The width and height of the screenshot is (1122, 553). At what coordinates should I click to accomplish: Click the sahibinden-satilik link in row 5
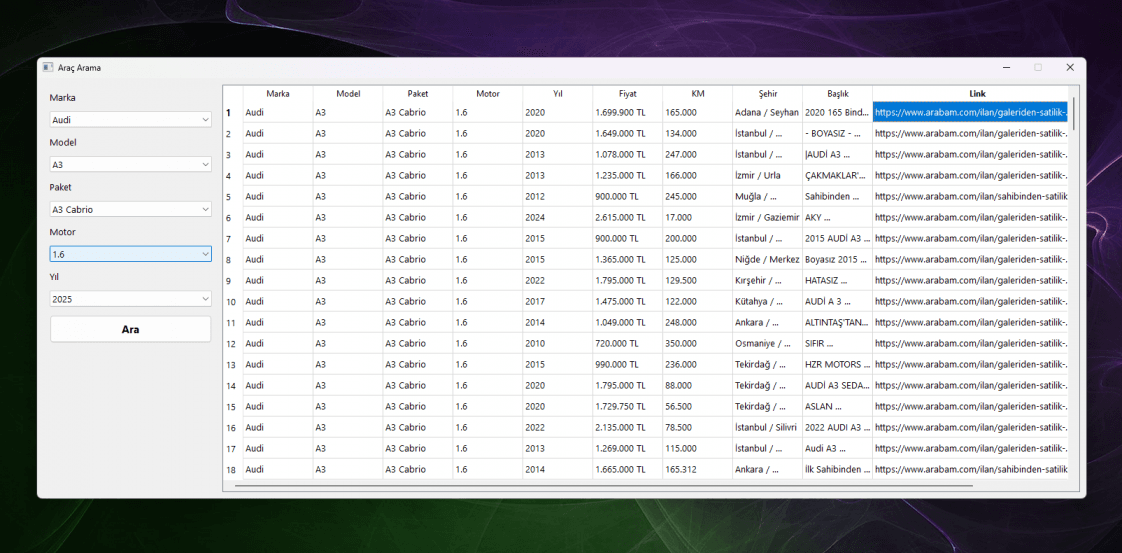click(x=970, y=196)
